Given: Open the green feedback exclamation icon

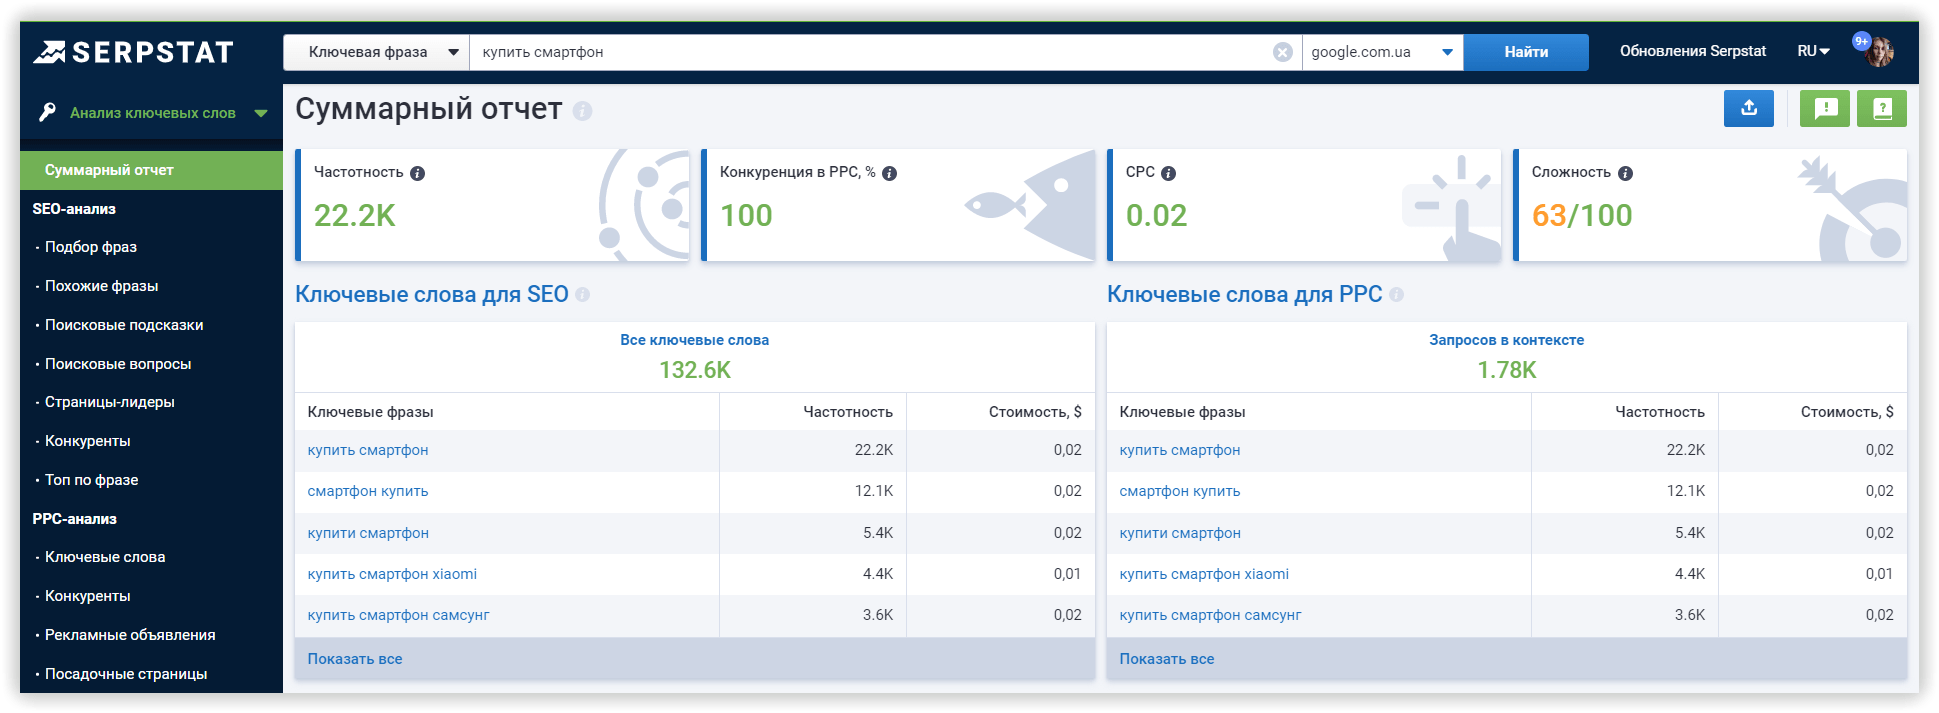Looking at the screenshot, I should pyautogui.click(x=1825, y=108).
